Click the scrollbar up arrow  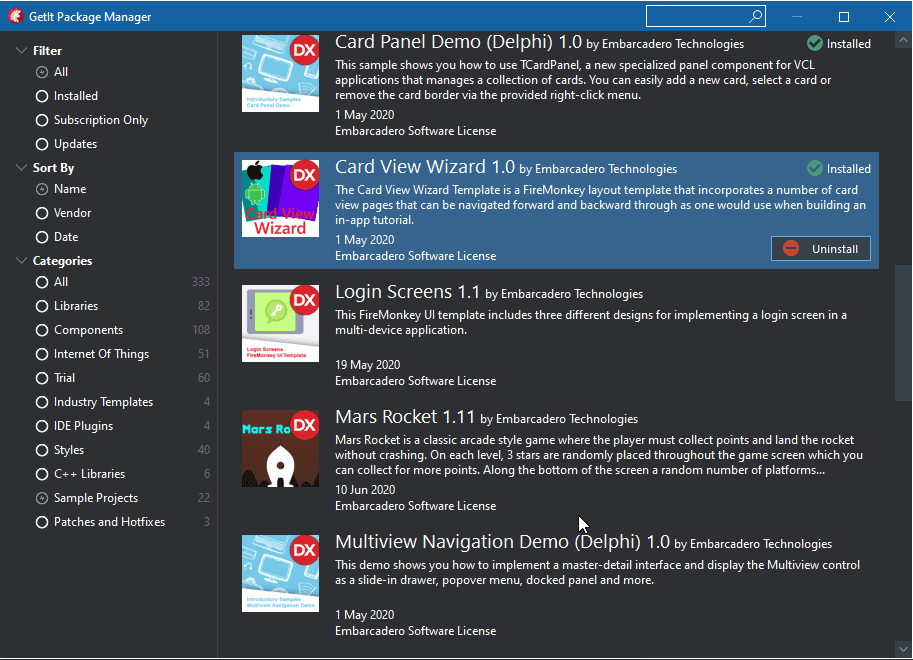903,40
